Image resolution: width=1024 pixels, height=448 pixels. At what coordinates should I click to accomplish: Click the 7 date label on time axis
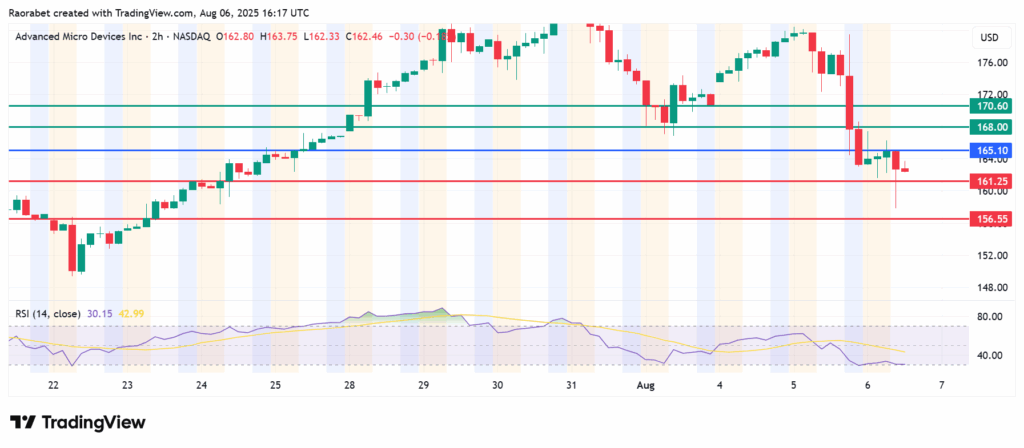[x=941, y=385]
